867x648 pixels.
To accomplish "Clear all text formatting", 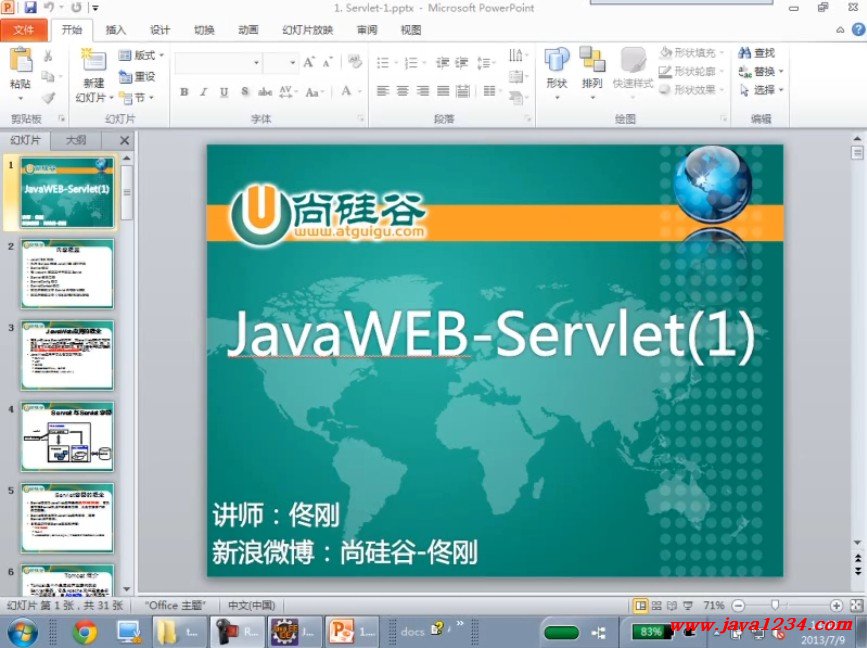I will pos(355,62).
